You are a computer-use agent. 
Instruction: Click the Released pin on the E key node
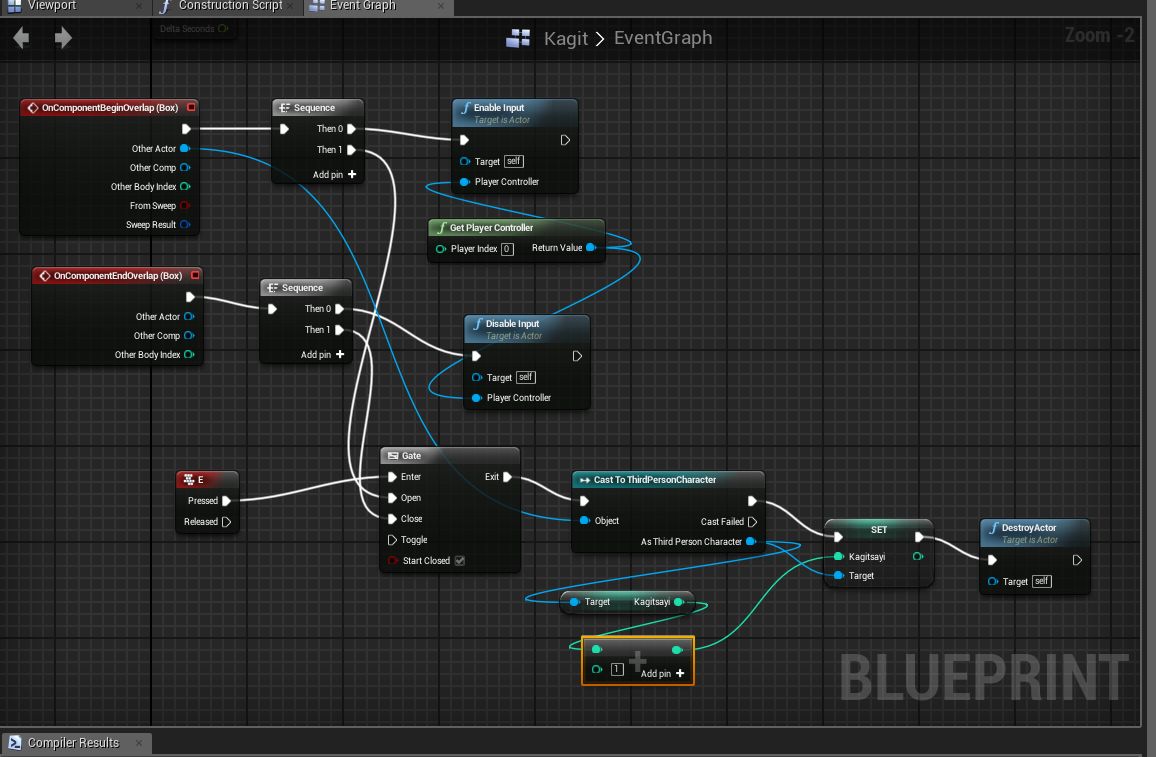226,522
